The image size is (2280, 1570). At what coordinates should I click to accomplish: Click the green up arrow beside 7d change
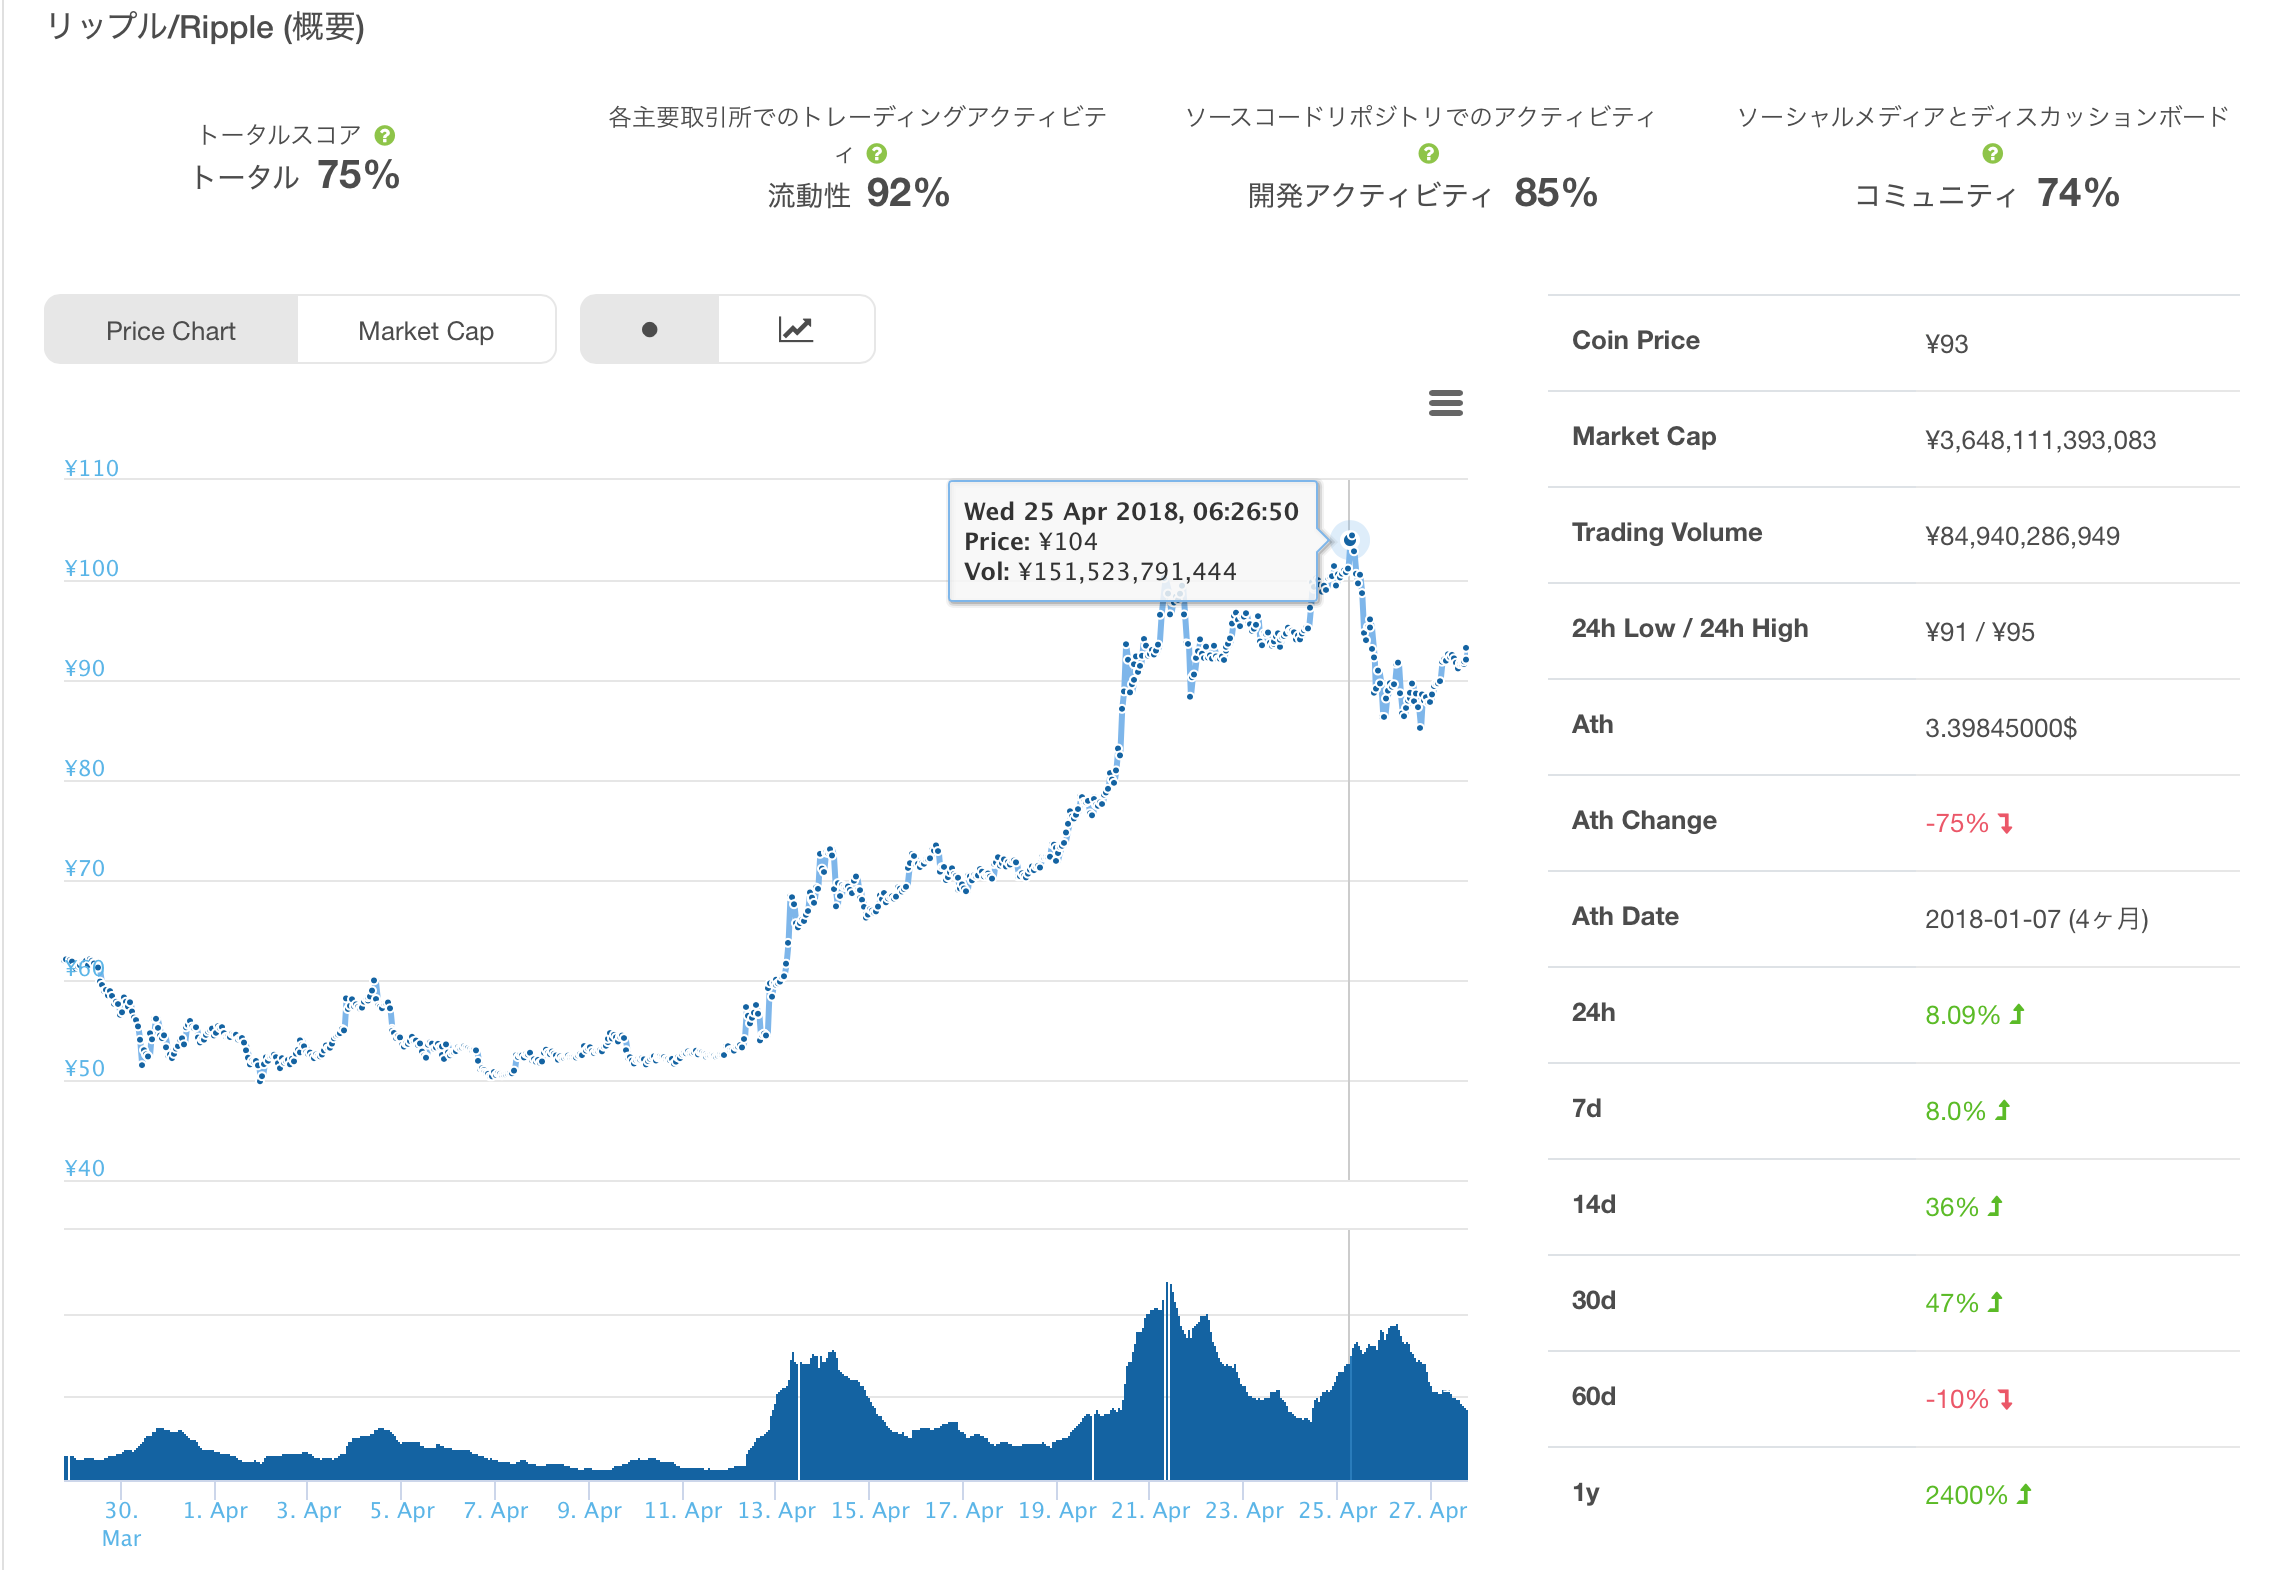(x=2002, y=1110)
